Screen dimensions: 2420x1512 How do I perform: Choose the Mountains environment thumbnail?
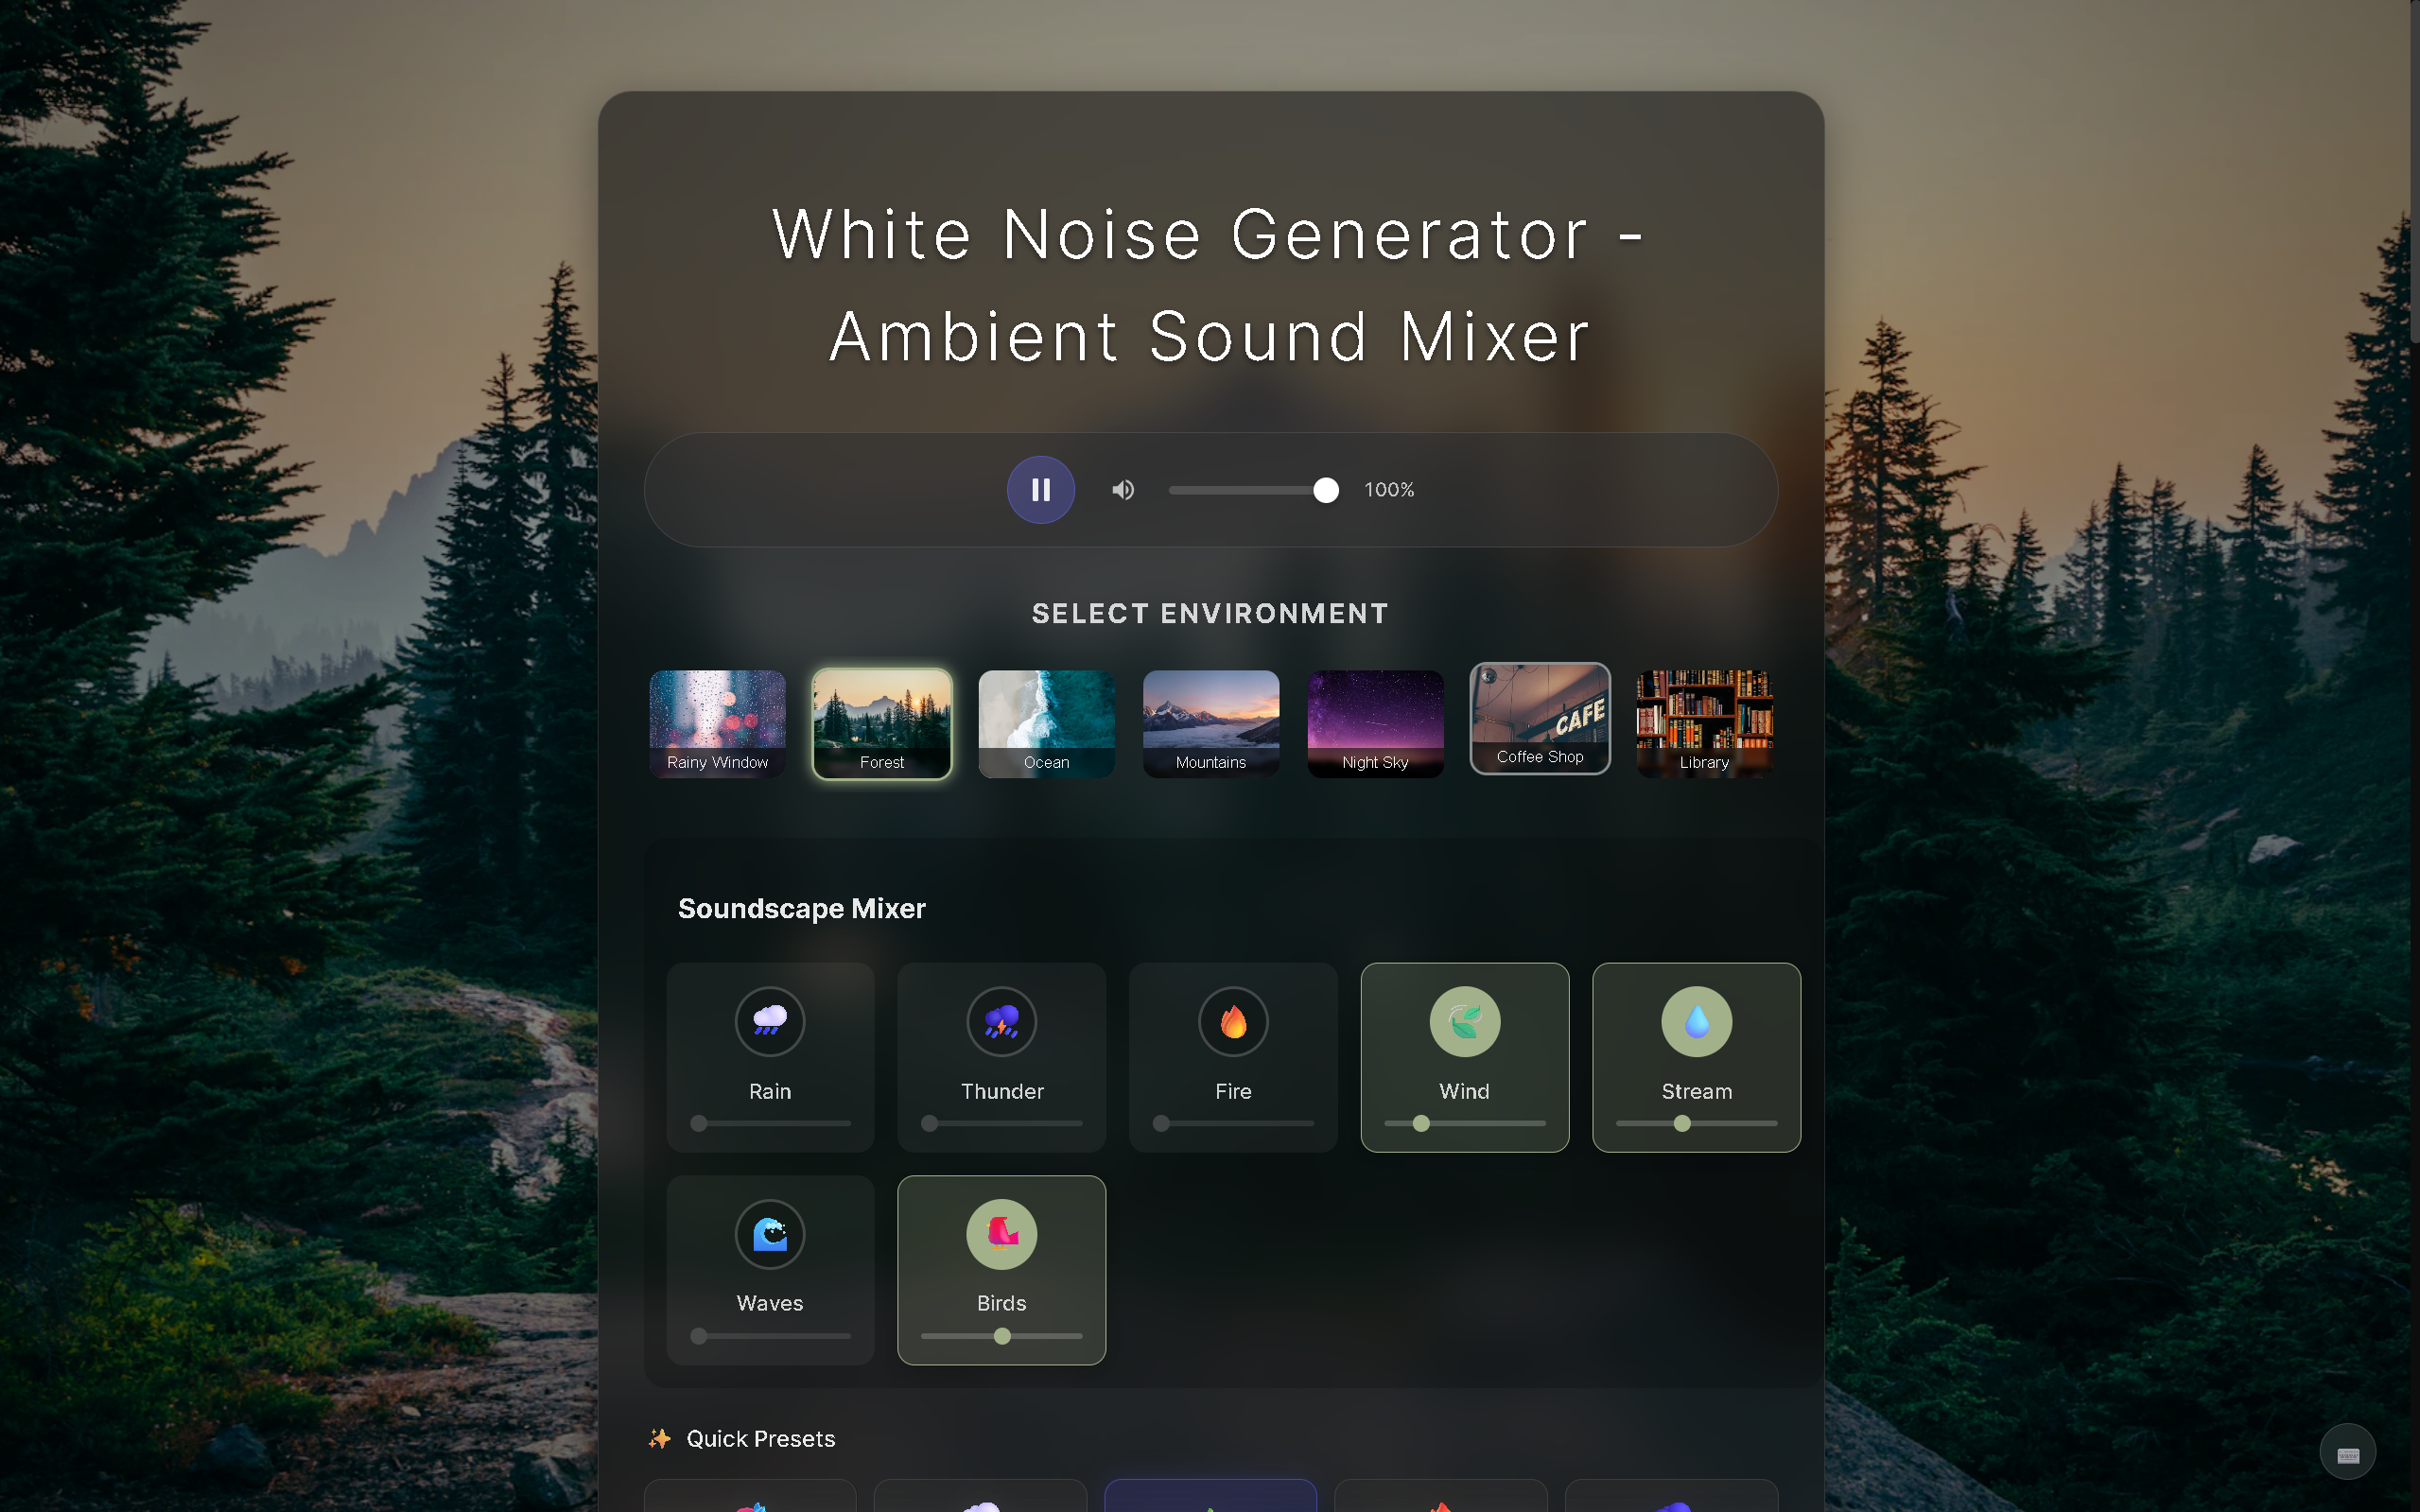point(1210,722)
